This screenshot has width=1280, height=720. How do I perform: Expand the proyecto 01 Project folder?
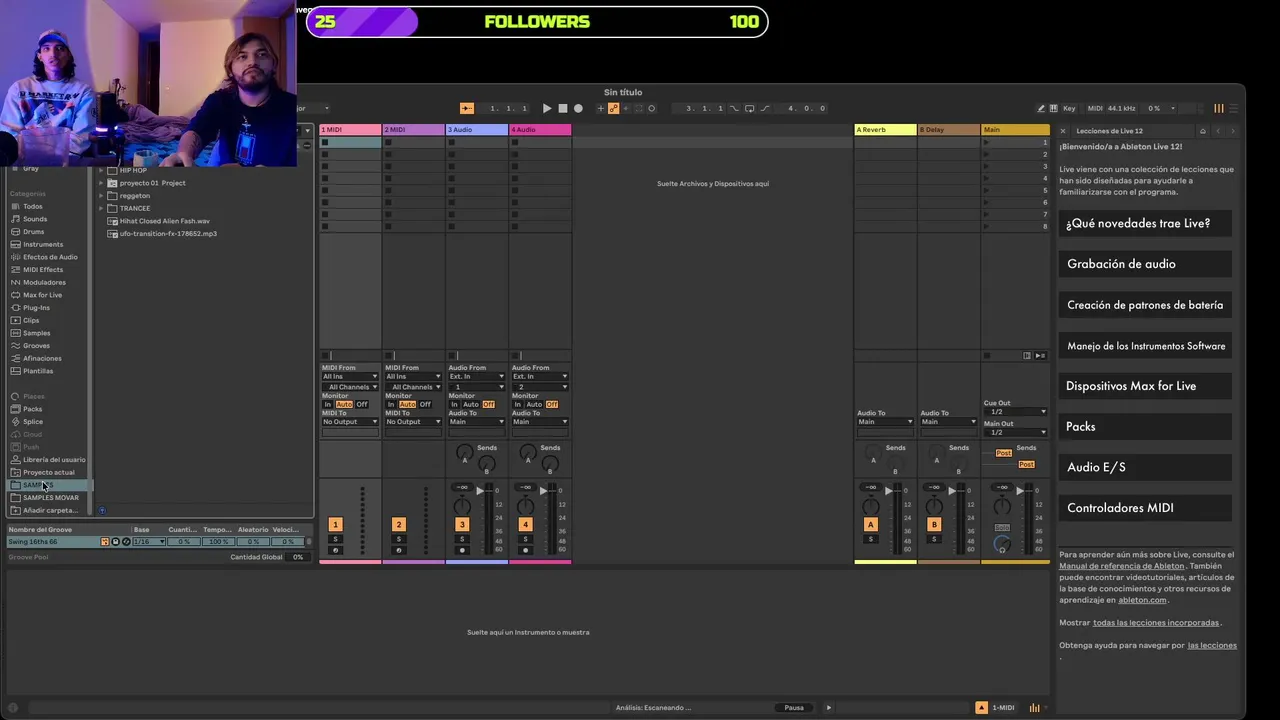tap(101, 183)
